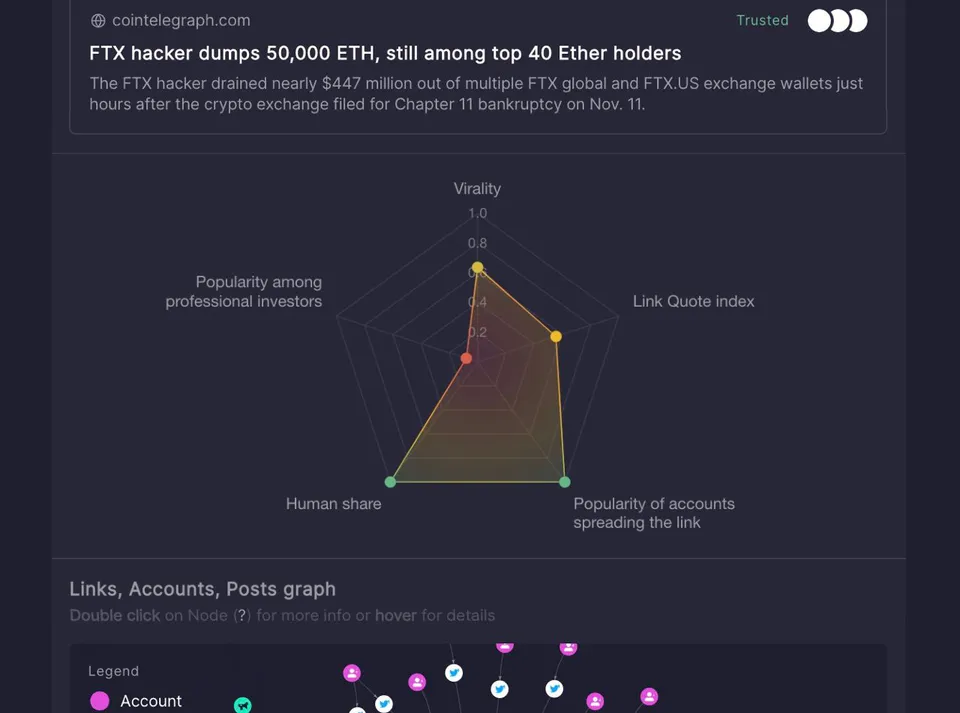This screenshot has width=960, height=713.
Task: Open the cointelegraph.com source link
Action: [181, 21]
